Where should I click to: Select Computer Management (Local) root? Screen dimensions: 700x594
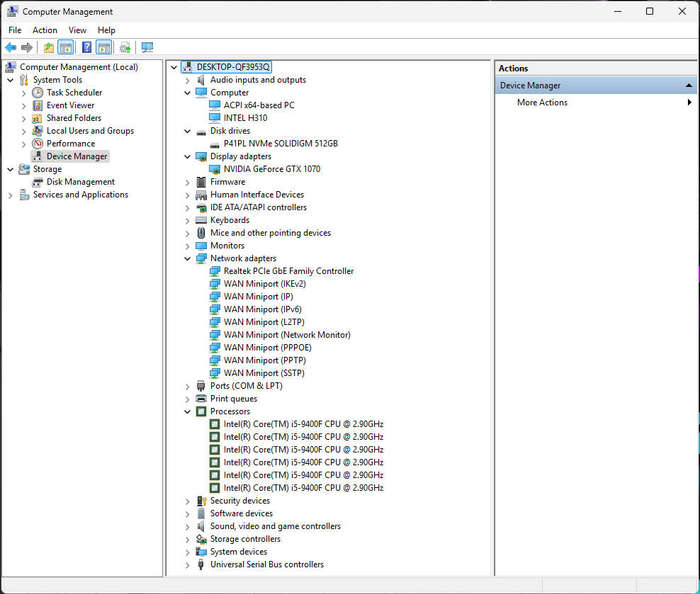click(x=79, y=67)
